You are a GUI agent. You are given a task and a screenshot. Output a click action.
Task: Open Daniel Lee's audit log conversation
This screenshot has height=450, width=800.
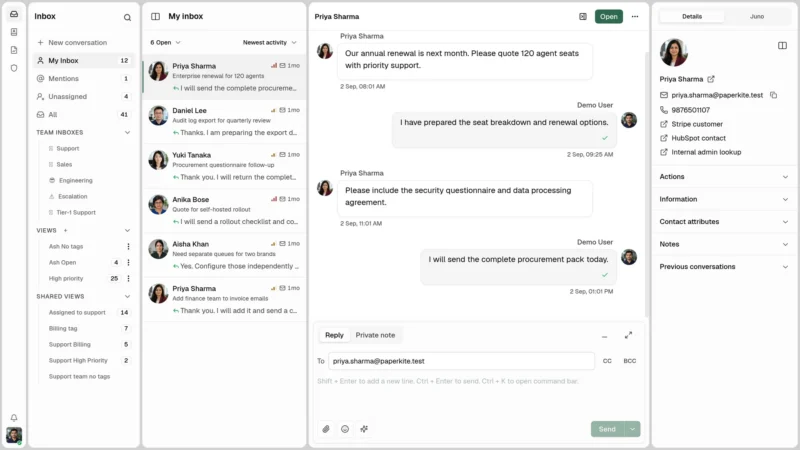click(224, 121)
